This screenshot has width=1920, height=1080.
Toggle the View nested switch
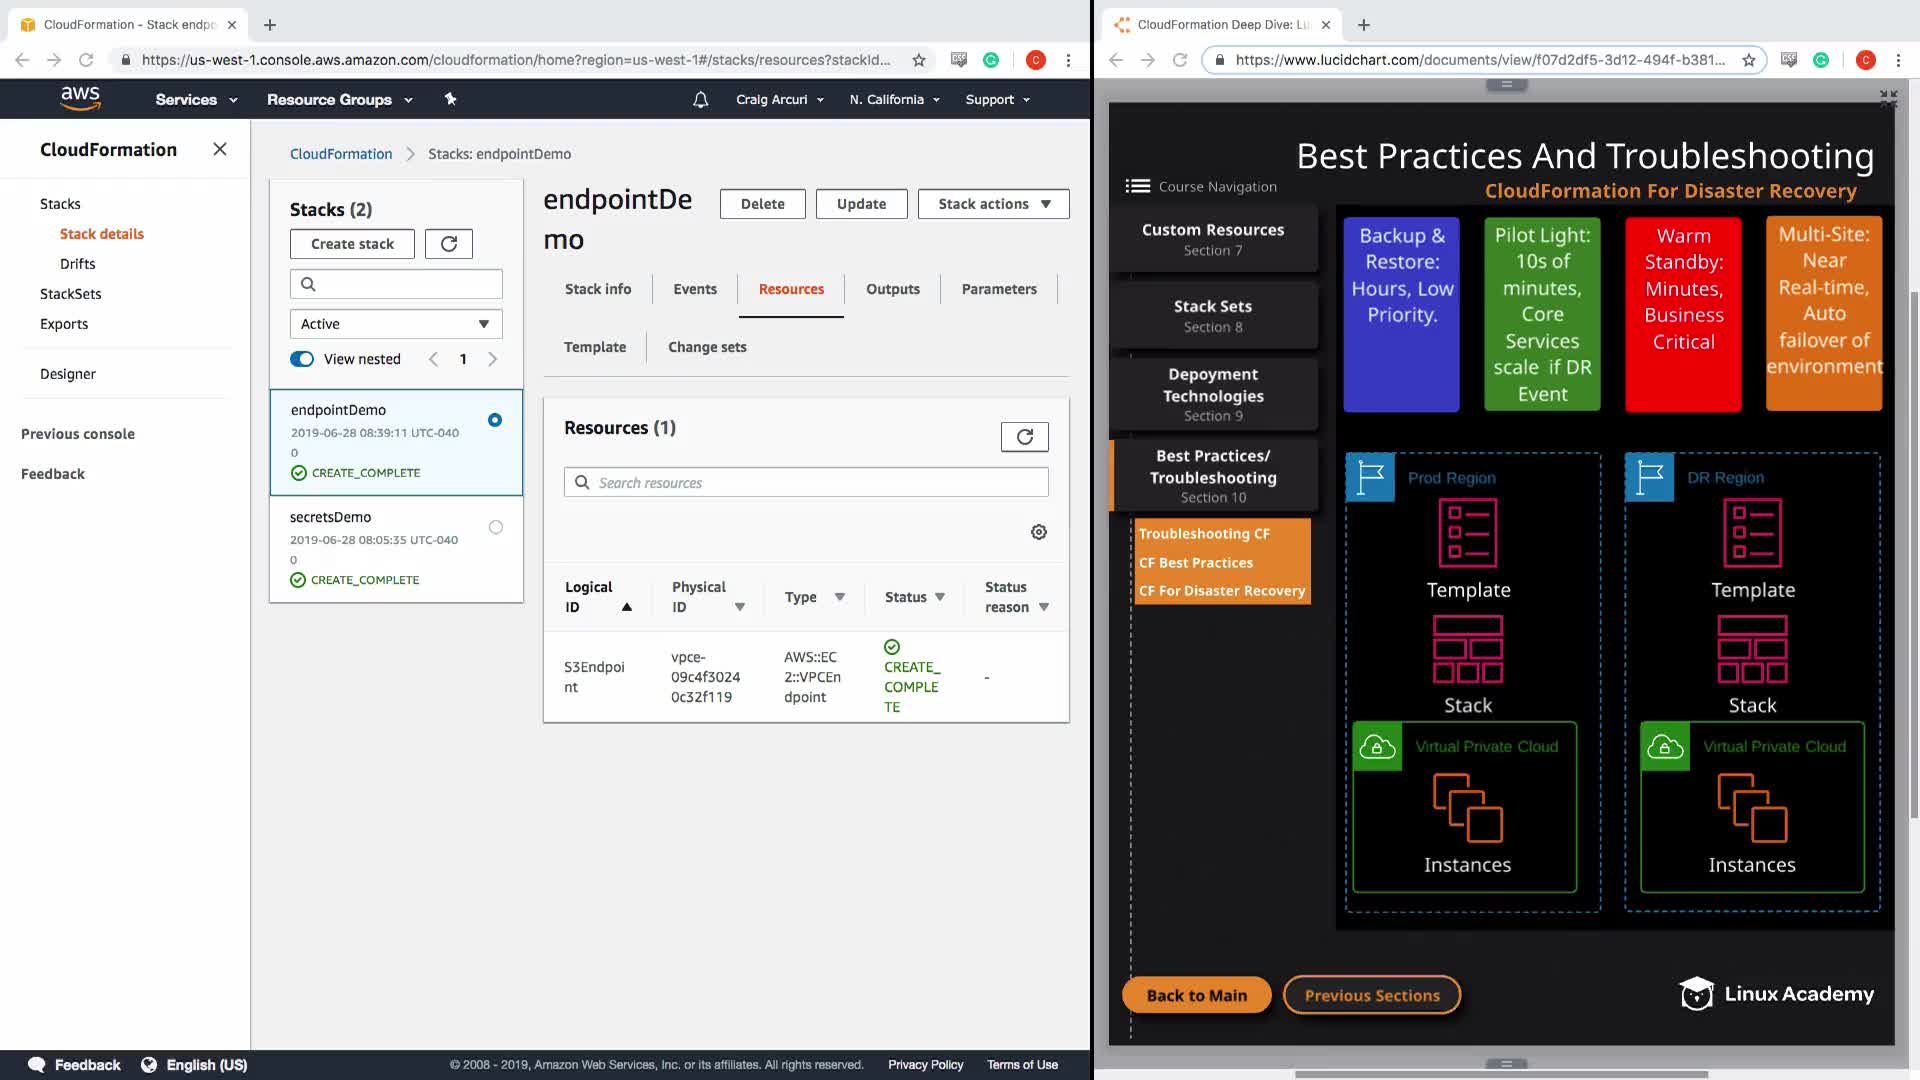(302, 359)
